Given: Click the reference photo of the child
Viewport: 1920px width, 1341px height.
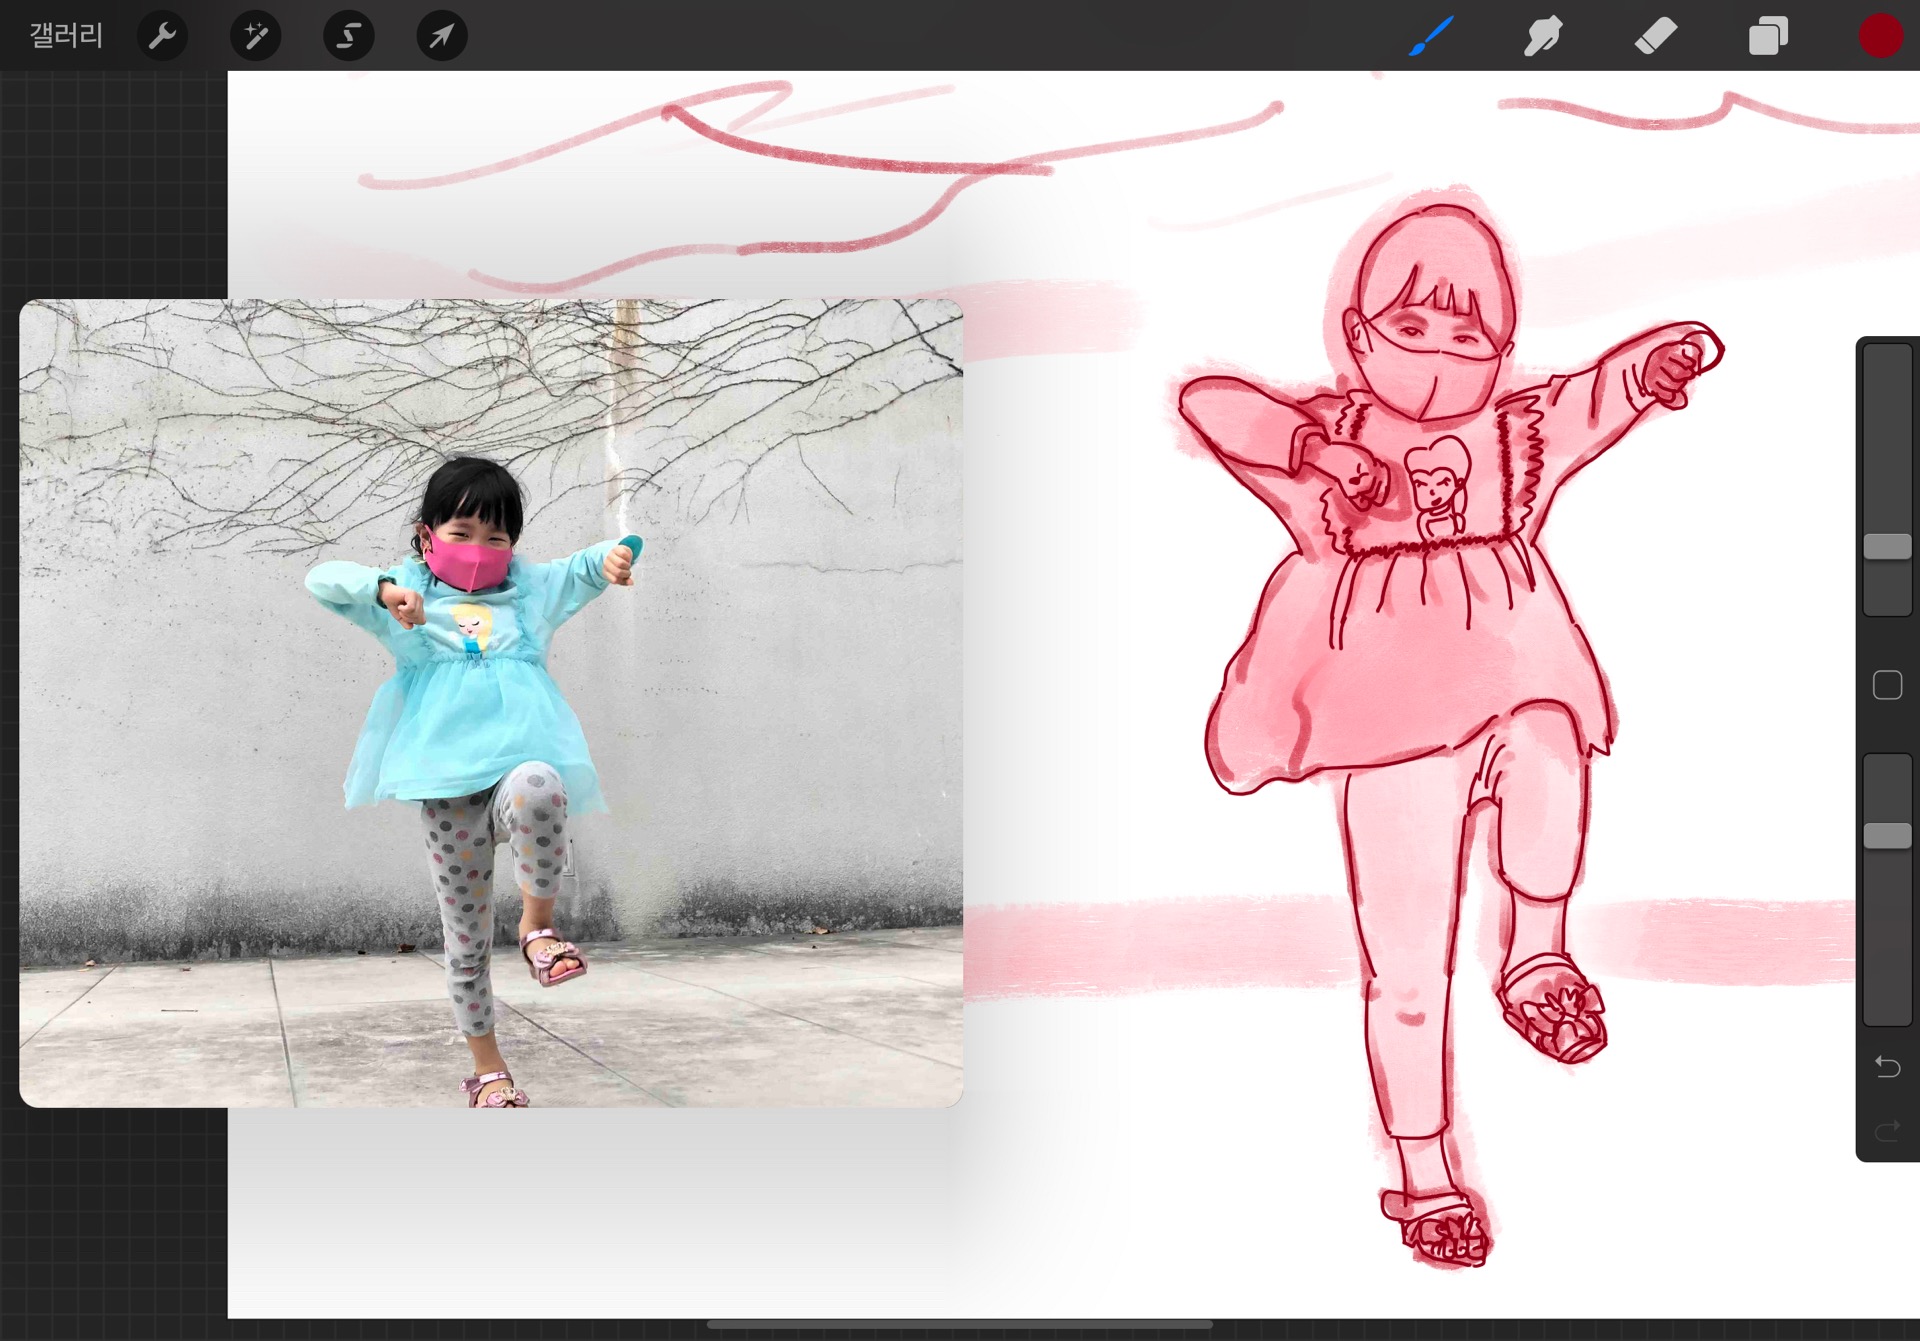Looking at the screenshot, I should tap(490, 702).
